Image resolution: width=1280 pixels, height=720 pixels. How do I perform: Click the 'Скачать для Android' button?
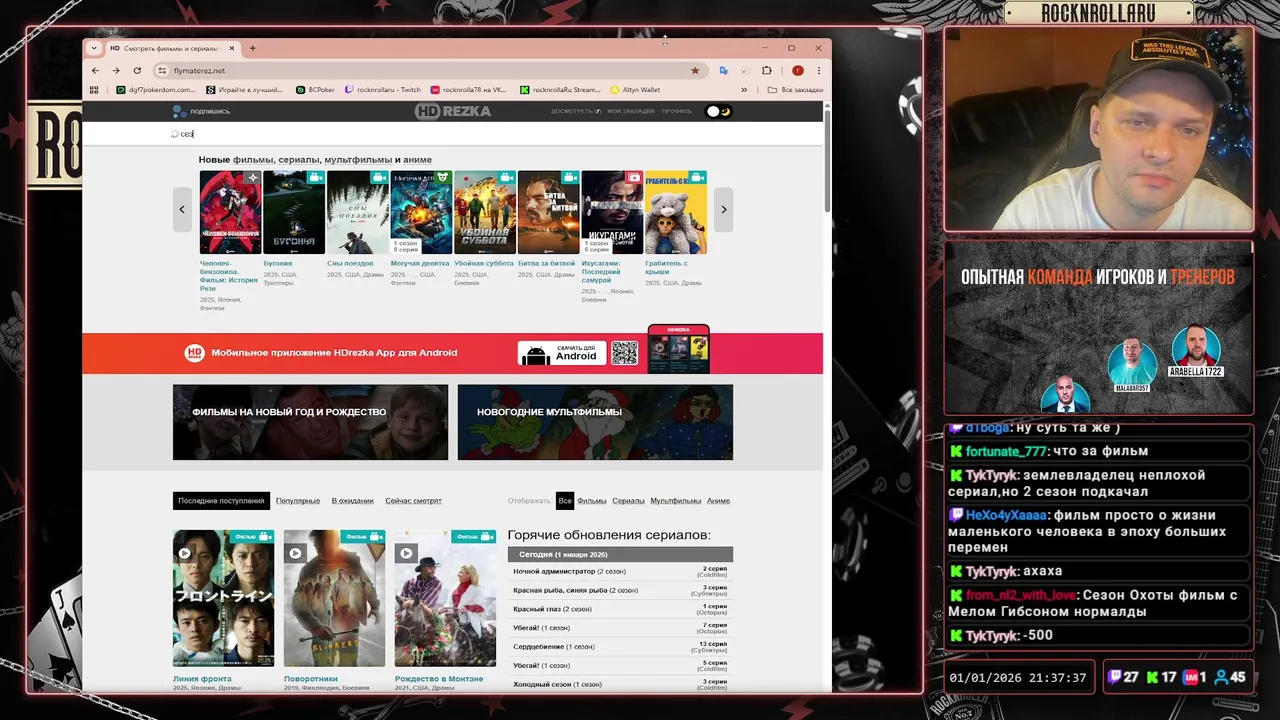(x=561, y=353)
